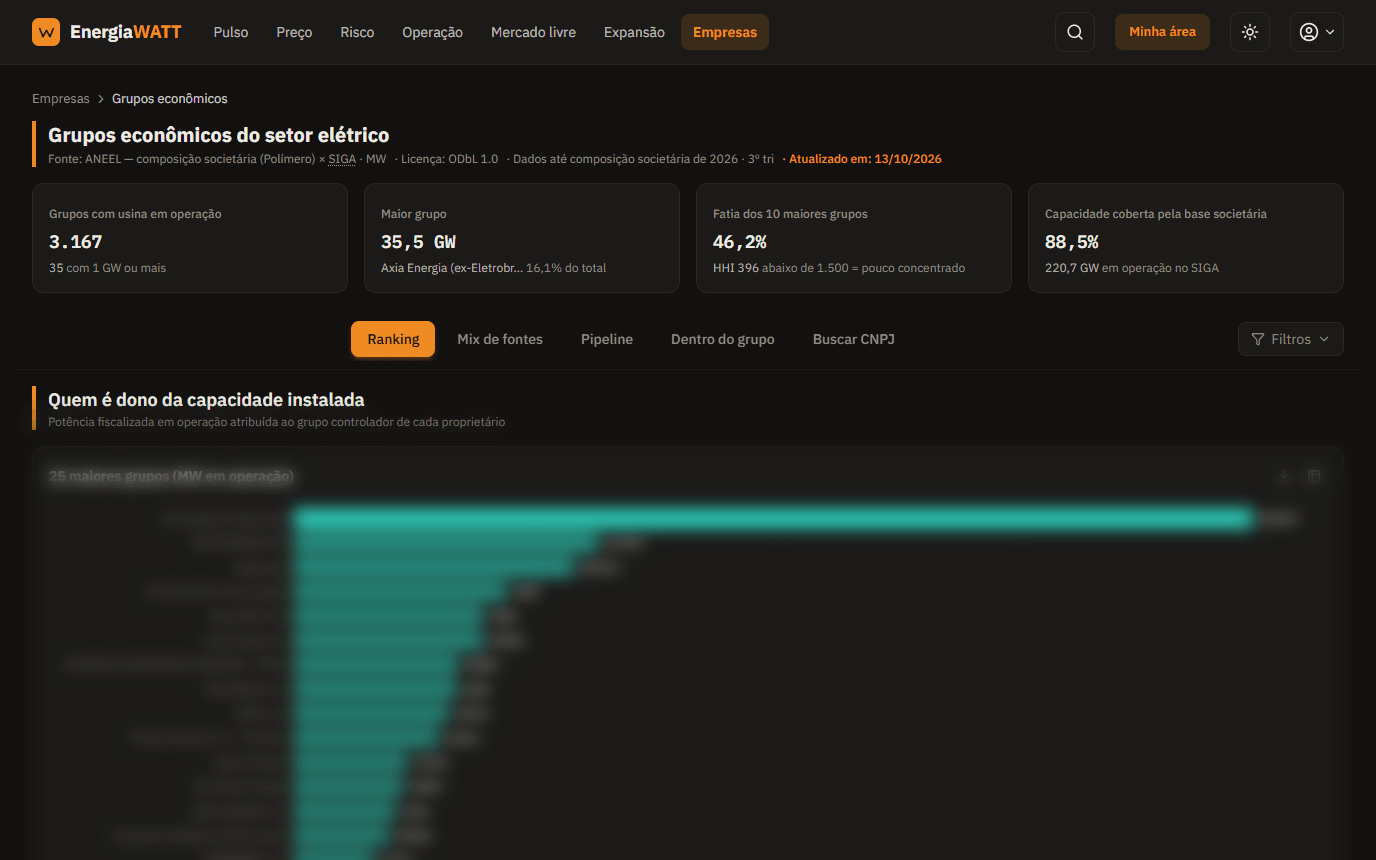This screenshot has height=860, width=1376.
Task: Expand the Filtros dropdown
Action: tap(1290, 339)
